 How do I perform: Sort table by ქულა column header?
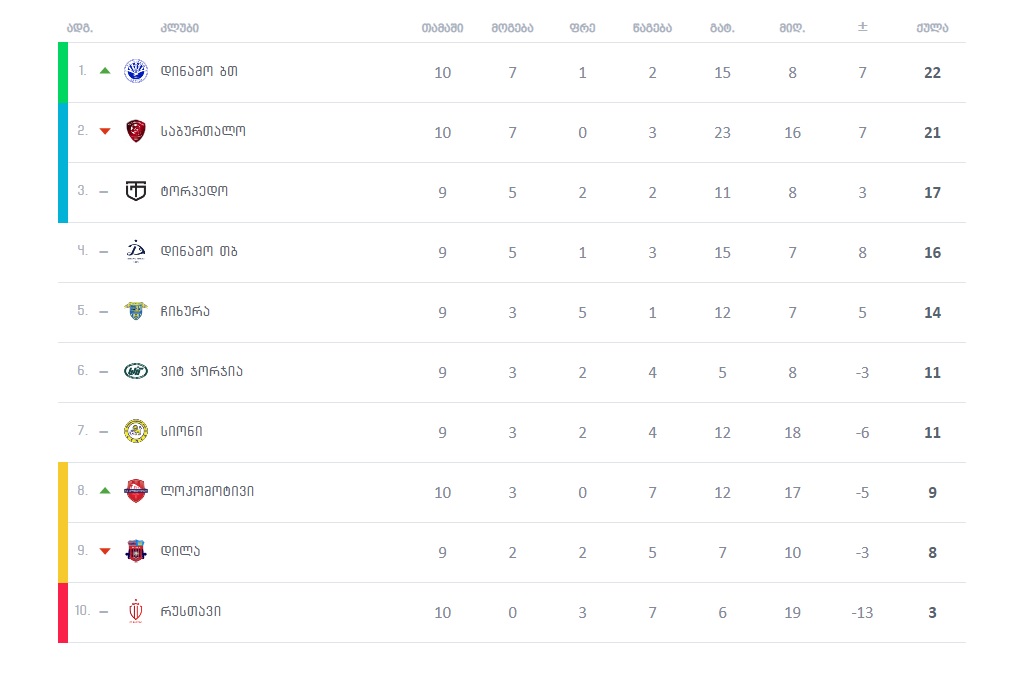pyautogui.click(x=932, y=28)
